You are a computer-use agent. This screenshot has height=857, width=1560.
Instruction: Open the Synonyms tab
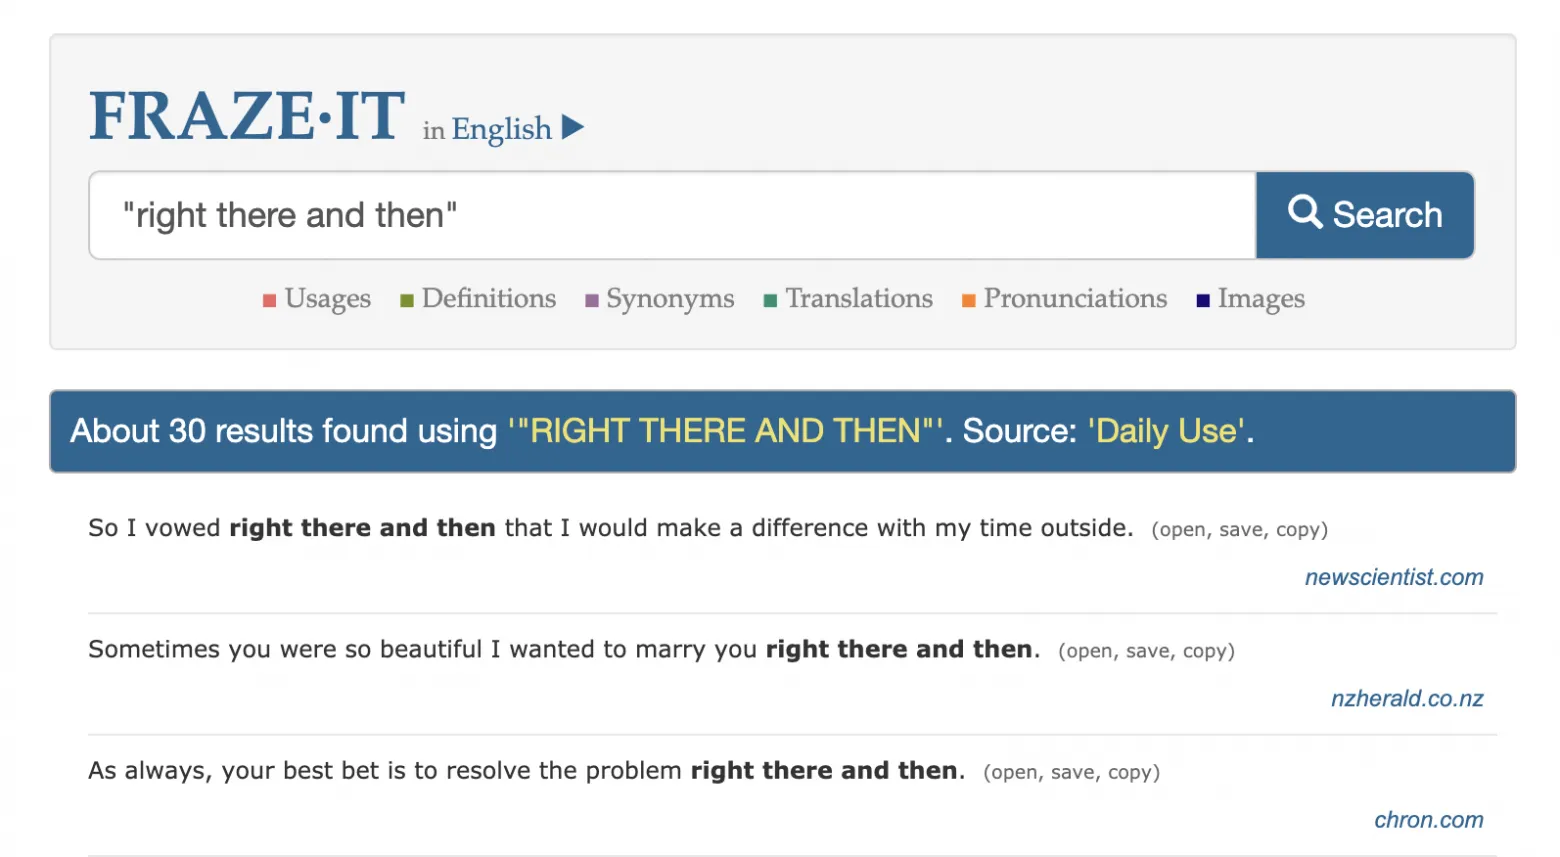[670, 298]
